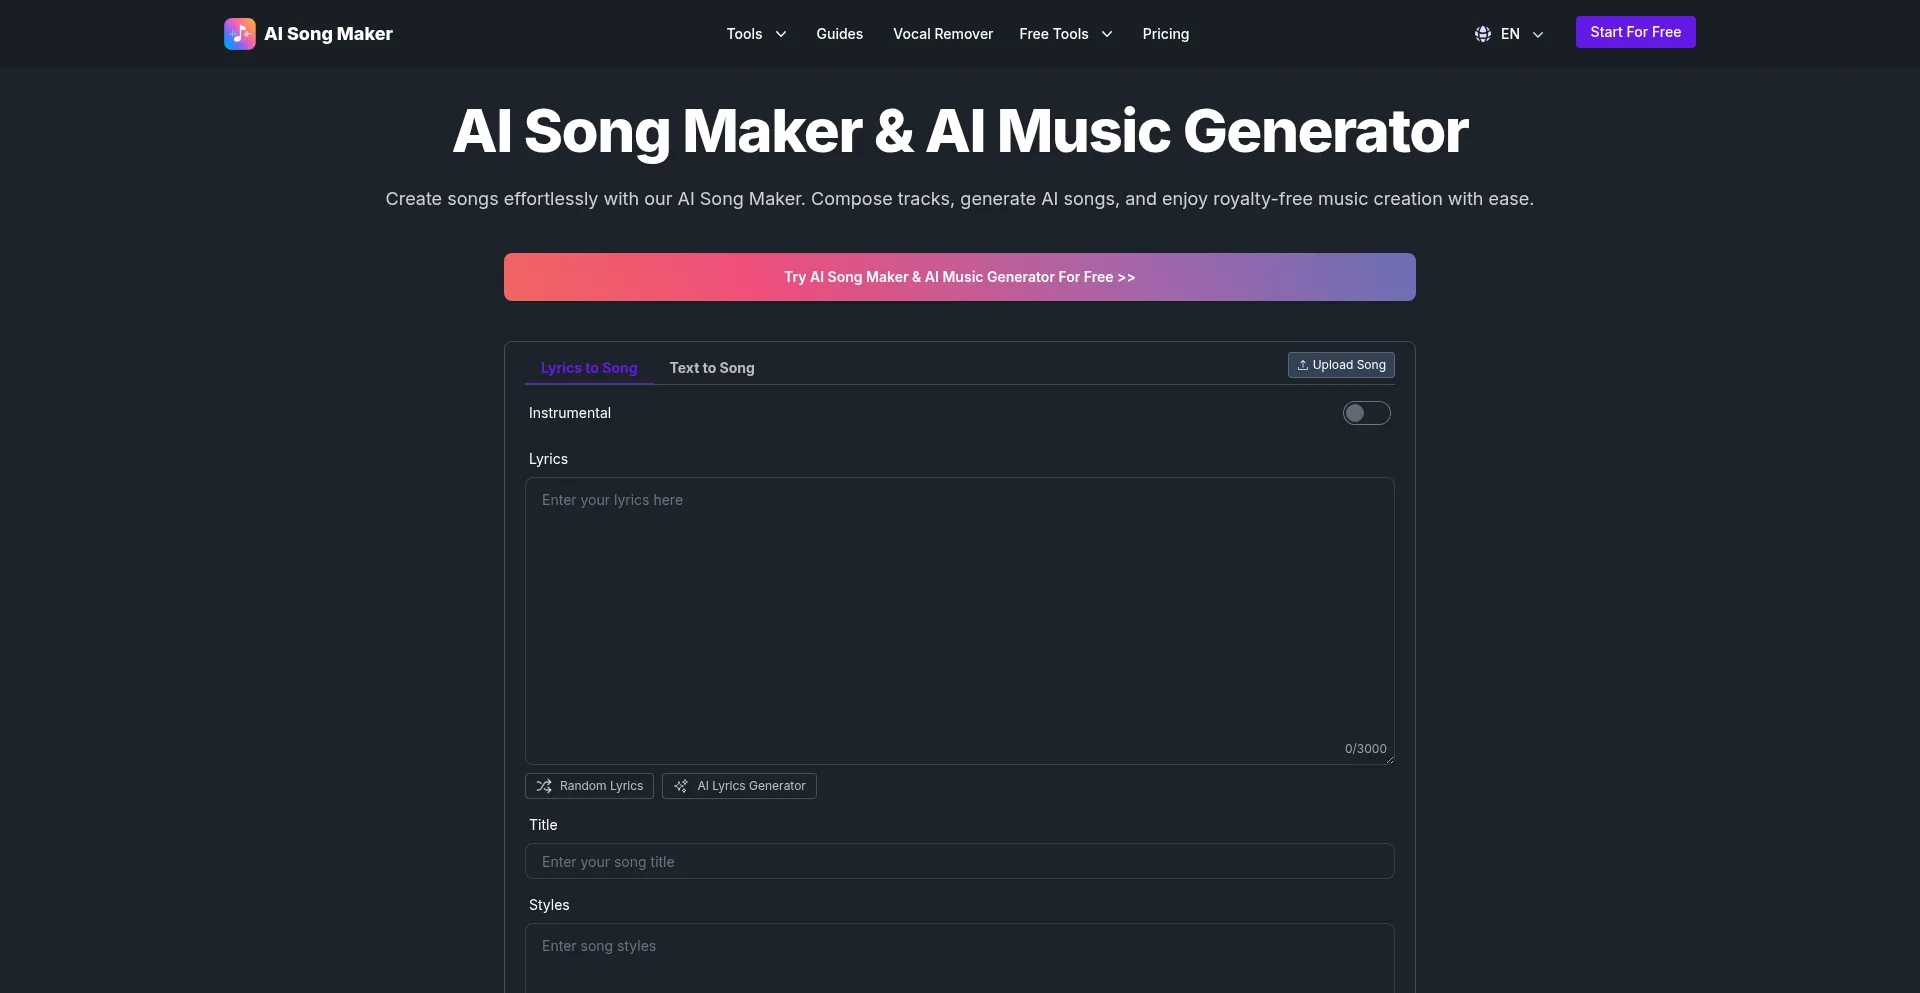Open the EN language selector
Image resolution: width=1920 pixels, height=993 pixels.
click(x=1509, y=34)
